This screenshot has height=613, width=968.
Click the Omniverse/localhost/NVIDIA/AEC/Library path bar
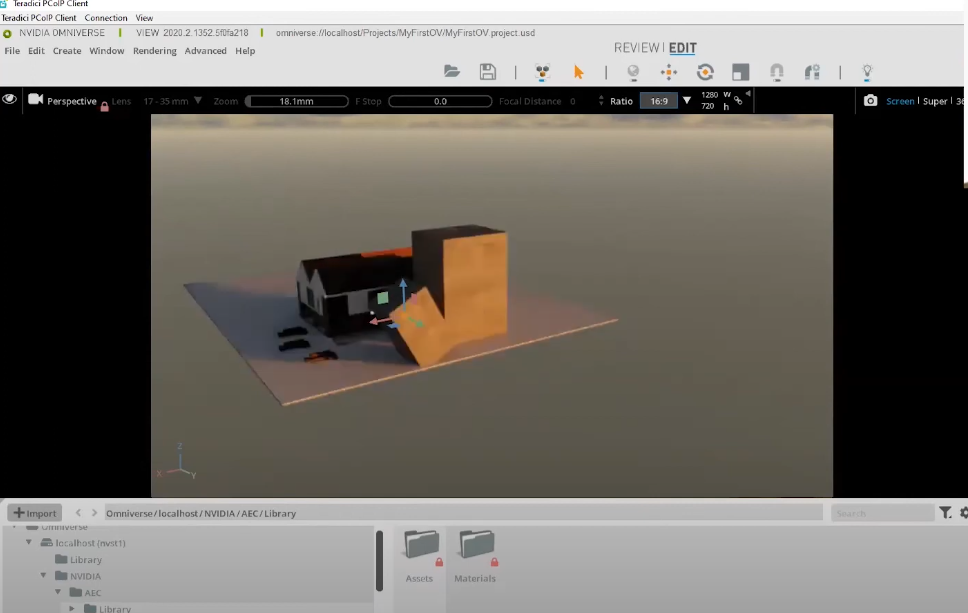(463, 512)
